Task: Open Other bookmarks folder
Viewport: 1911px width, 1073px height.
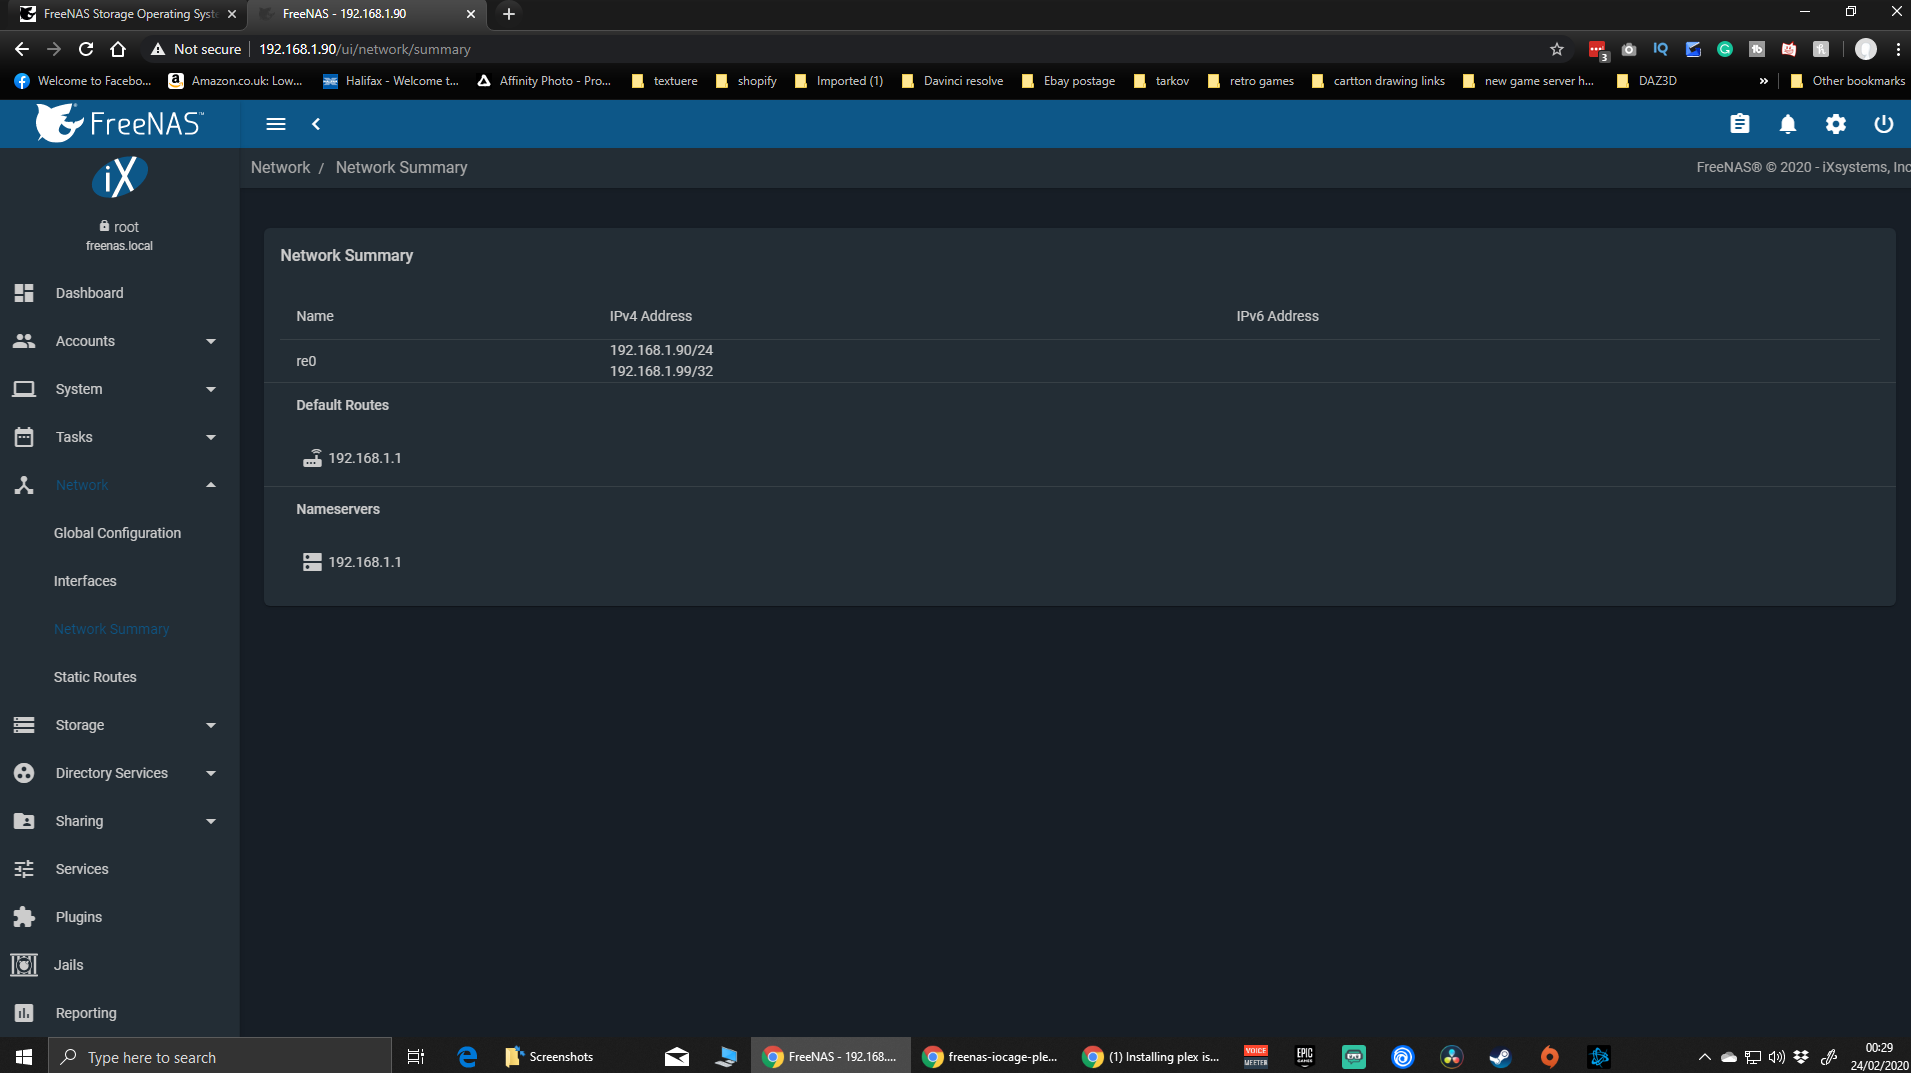Action: coord(1848,81)
